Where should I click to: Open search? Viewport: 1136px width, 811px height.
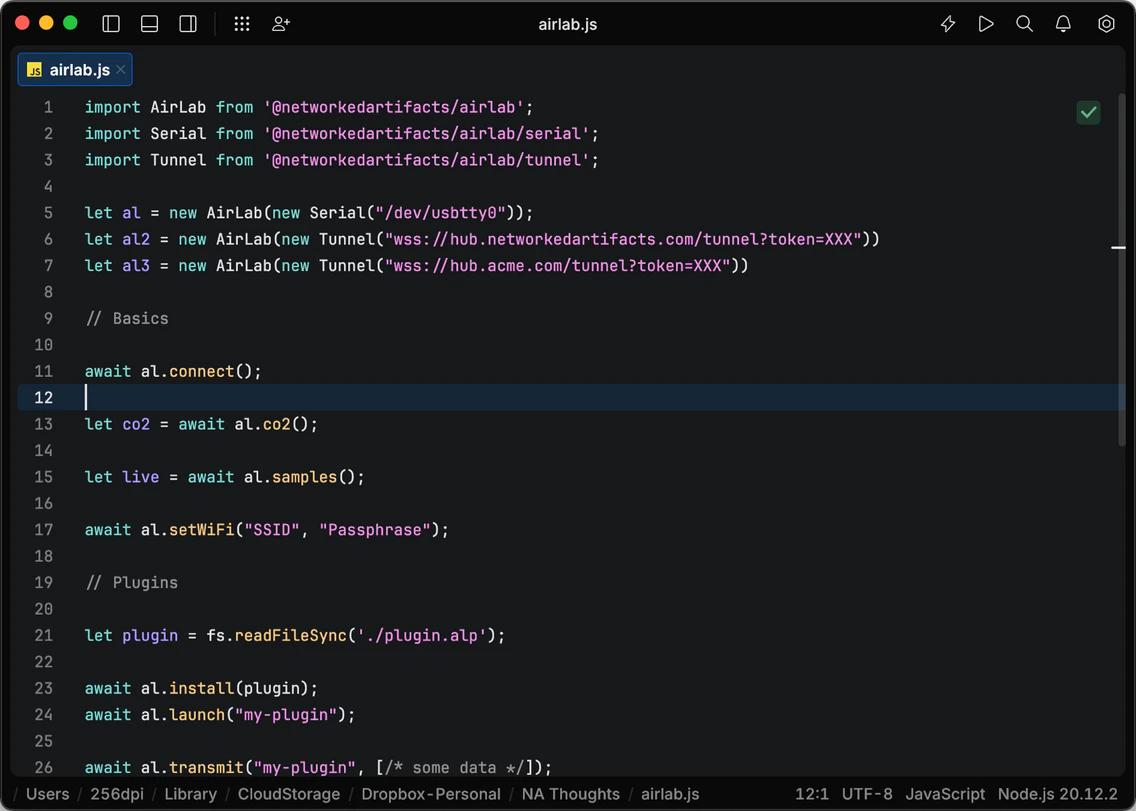click(1024, 23)
